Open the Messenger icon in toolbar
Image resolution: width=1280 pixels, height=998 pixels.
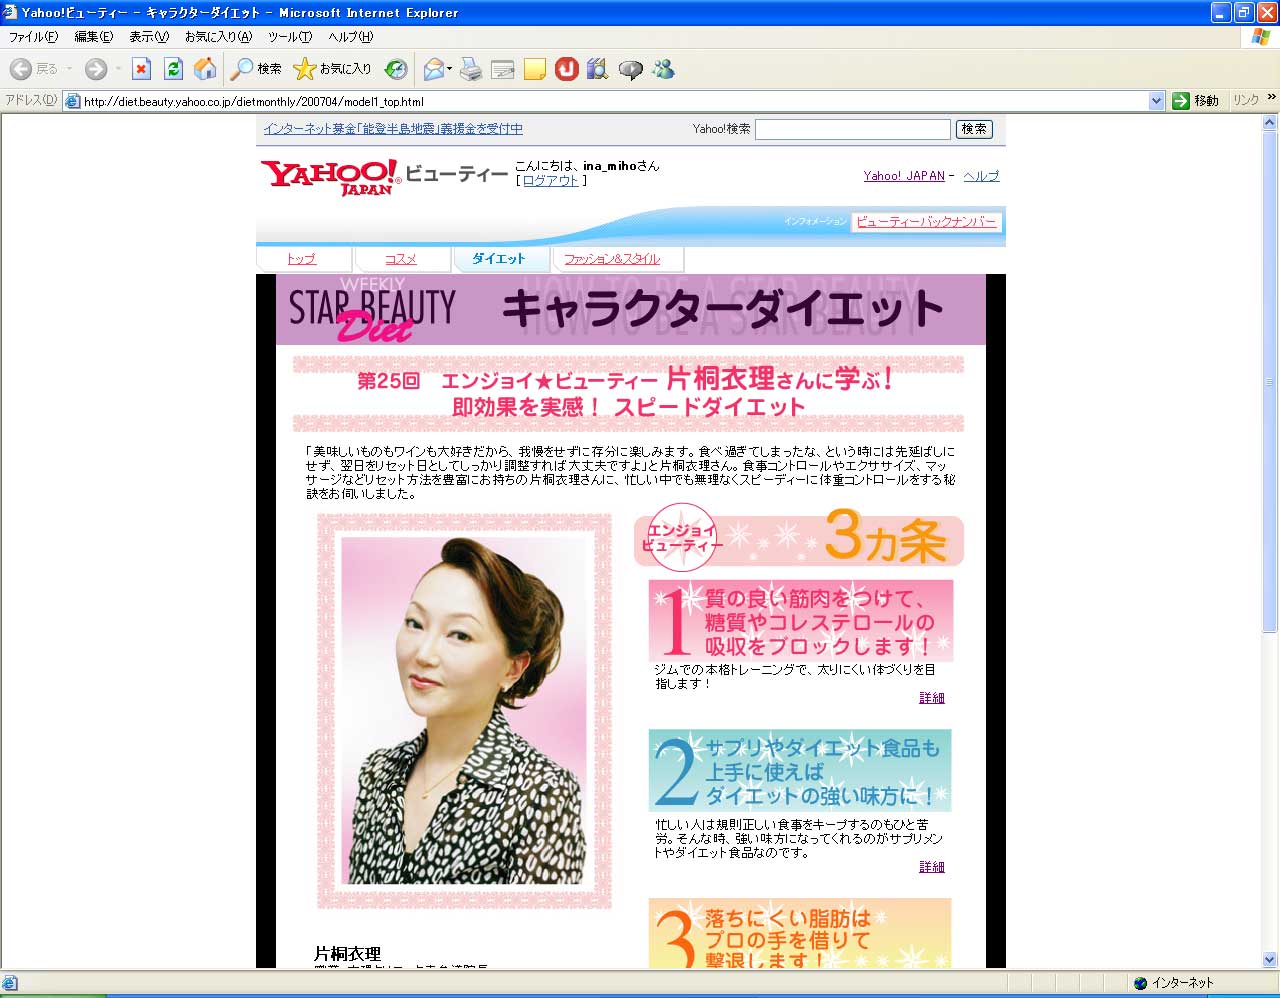tap(662, 69)
